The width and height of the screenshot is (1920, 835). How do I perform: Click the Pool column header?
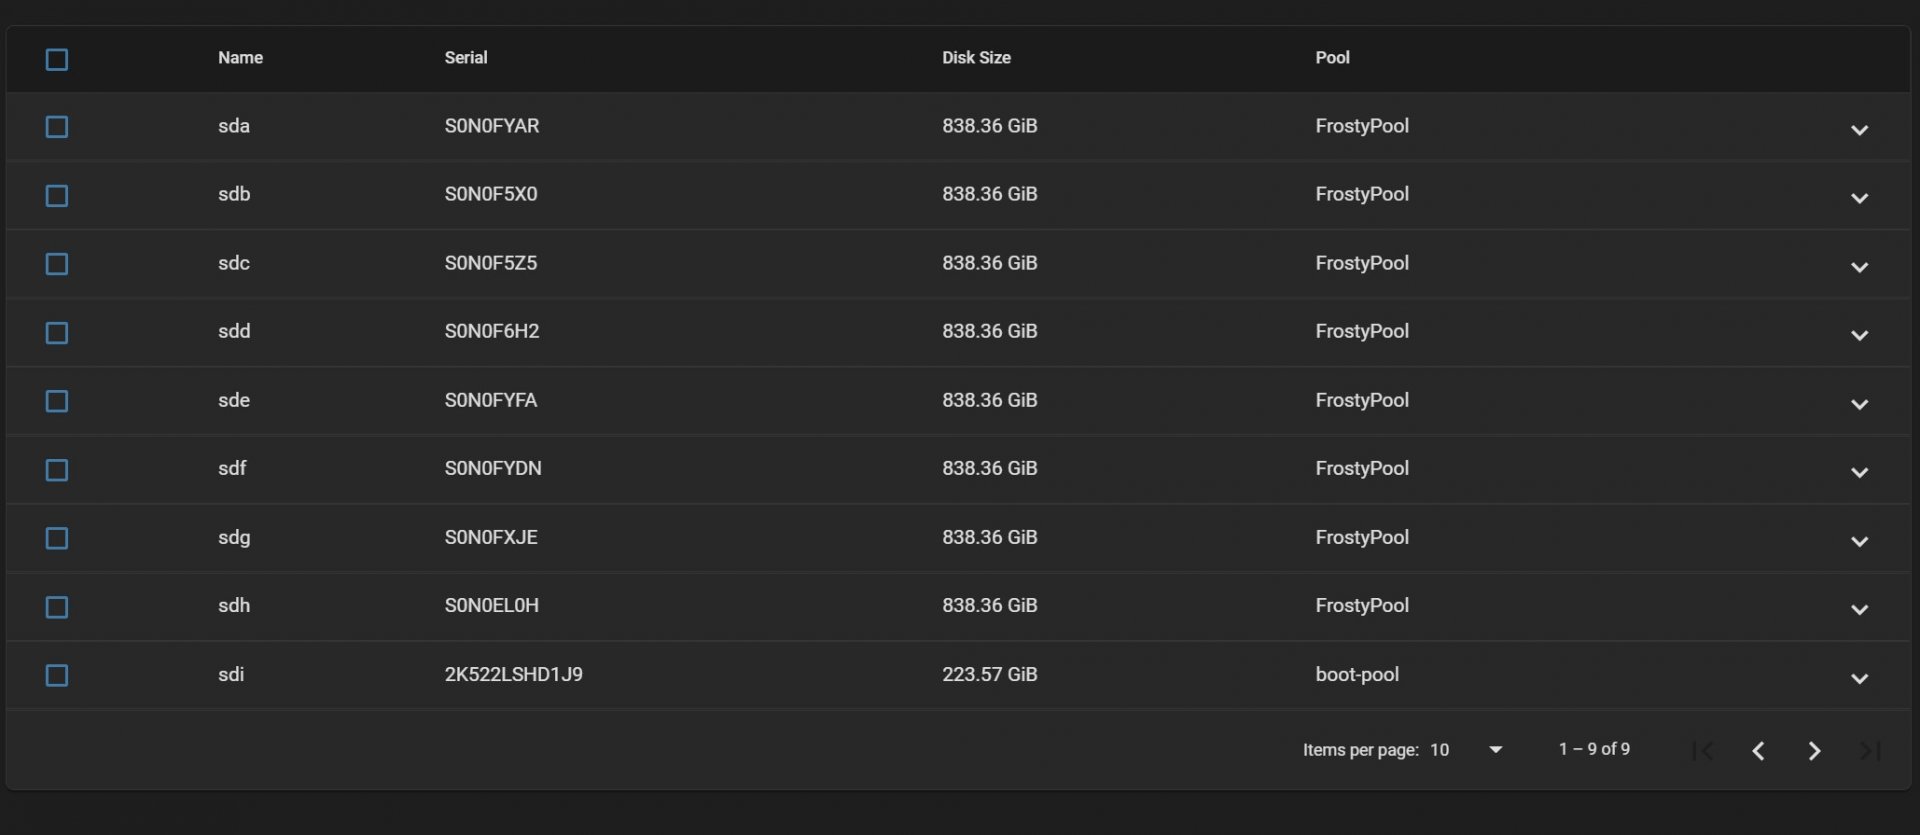click(x=1332, y=58)
